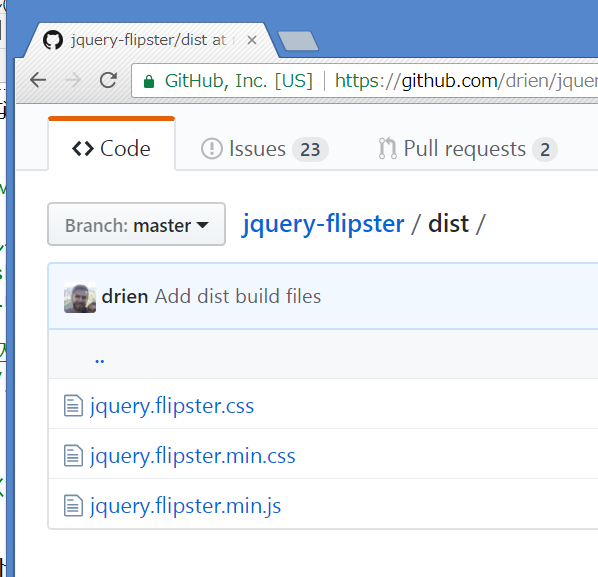
Task: Click the Issues count badge 23
Action: click(310, 149)
